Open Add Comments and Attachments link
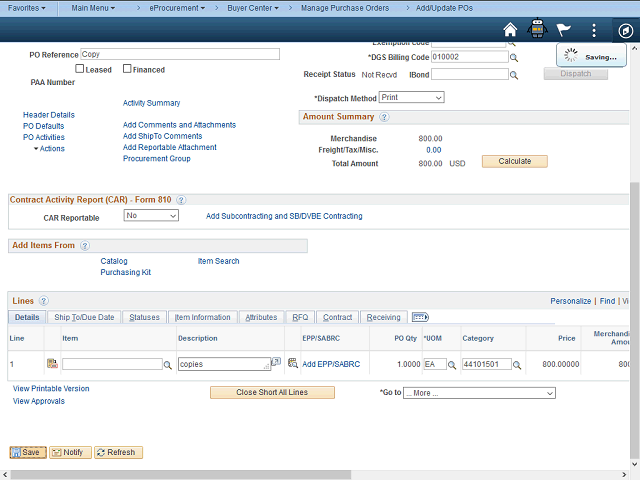Image resolution: width=640 pixels, height=480 pixels. [179, 125]
